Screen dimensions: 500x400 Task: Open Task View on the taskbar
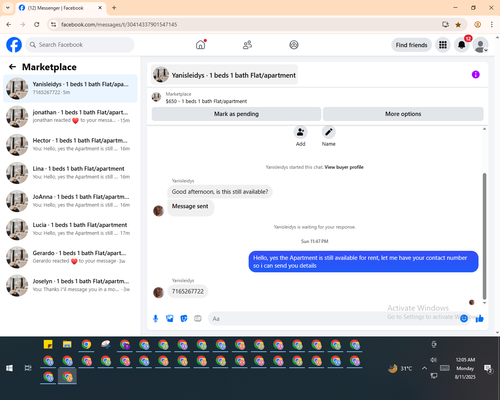(x=28, y=368)
